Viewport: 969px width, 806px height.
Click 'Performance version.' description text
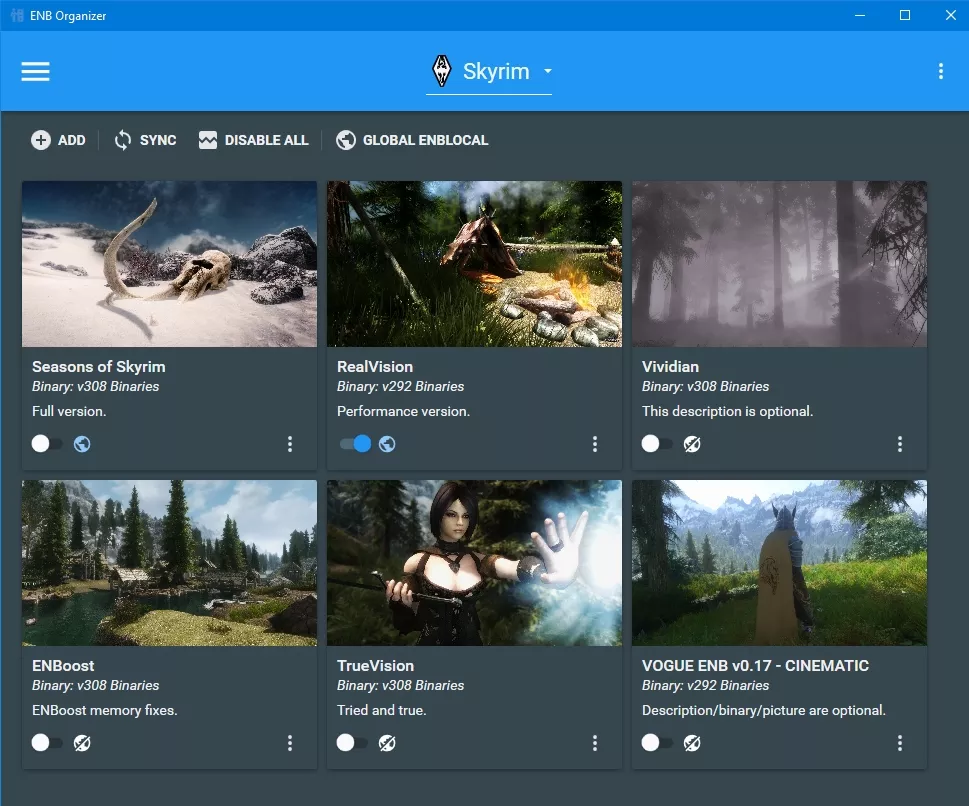click(404, 412)
